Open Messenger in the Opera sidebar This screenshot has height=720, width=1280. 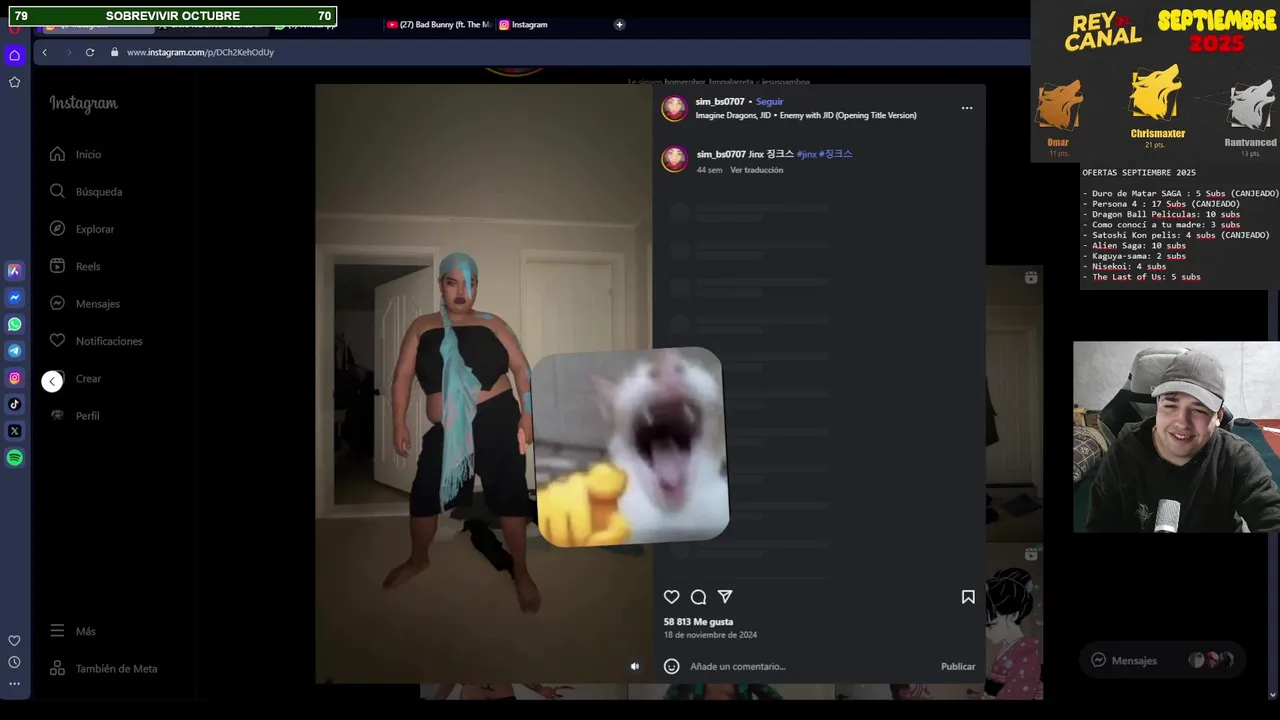pos(14,298)
